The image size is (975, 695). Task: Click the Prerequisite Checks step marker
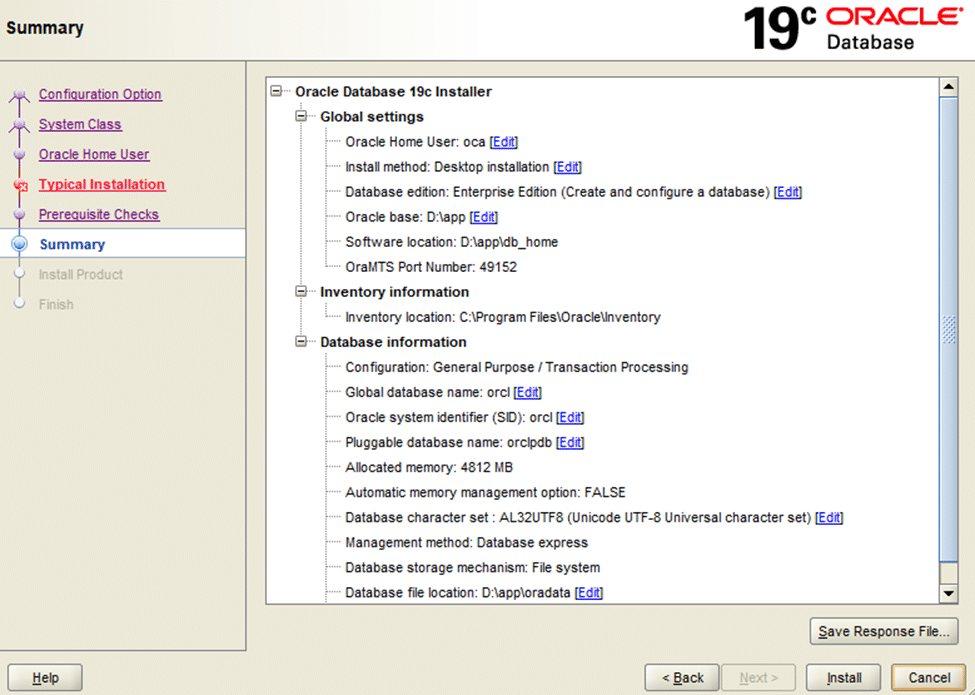coord(19,214)
